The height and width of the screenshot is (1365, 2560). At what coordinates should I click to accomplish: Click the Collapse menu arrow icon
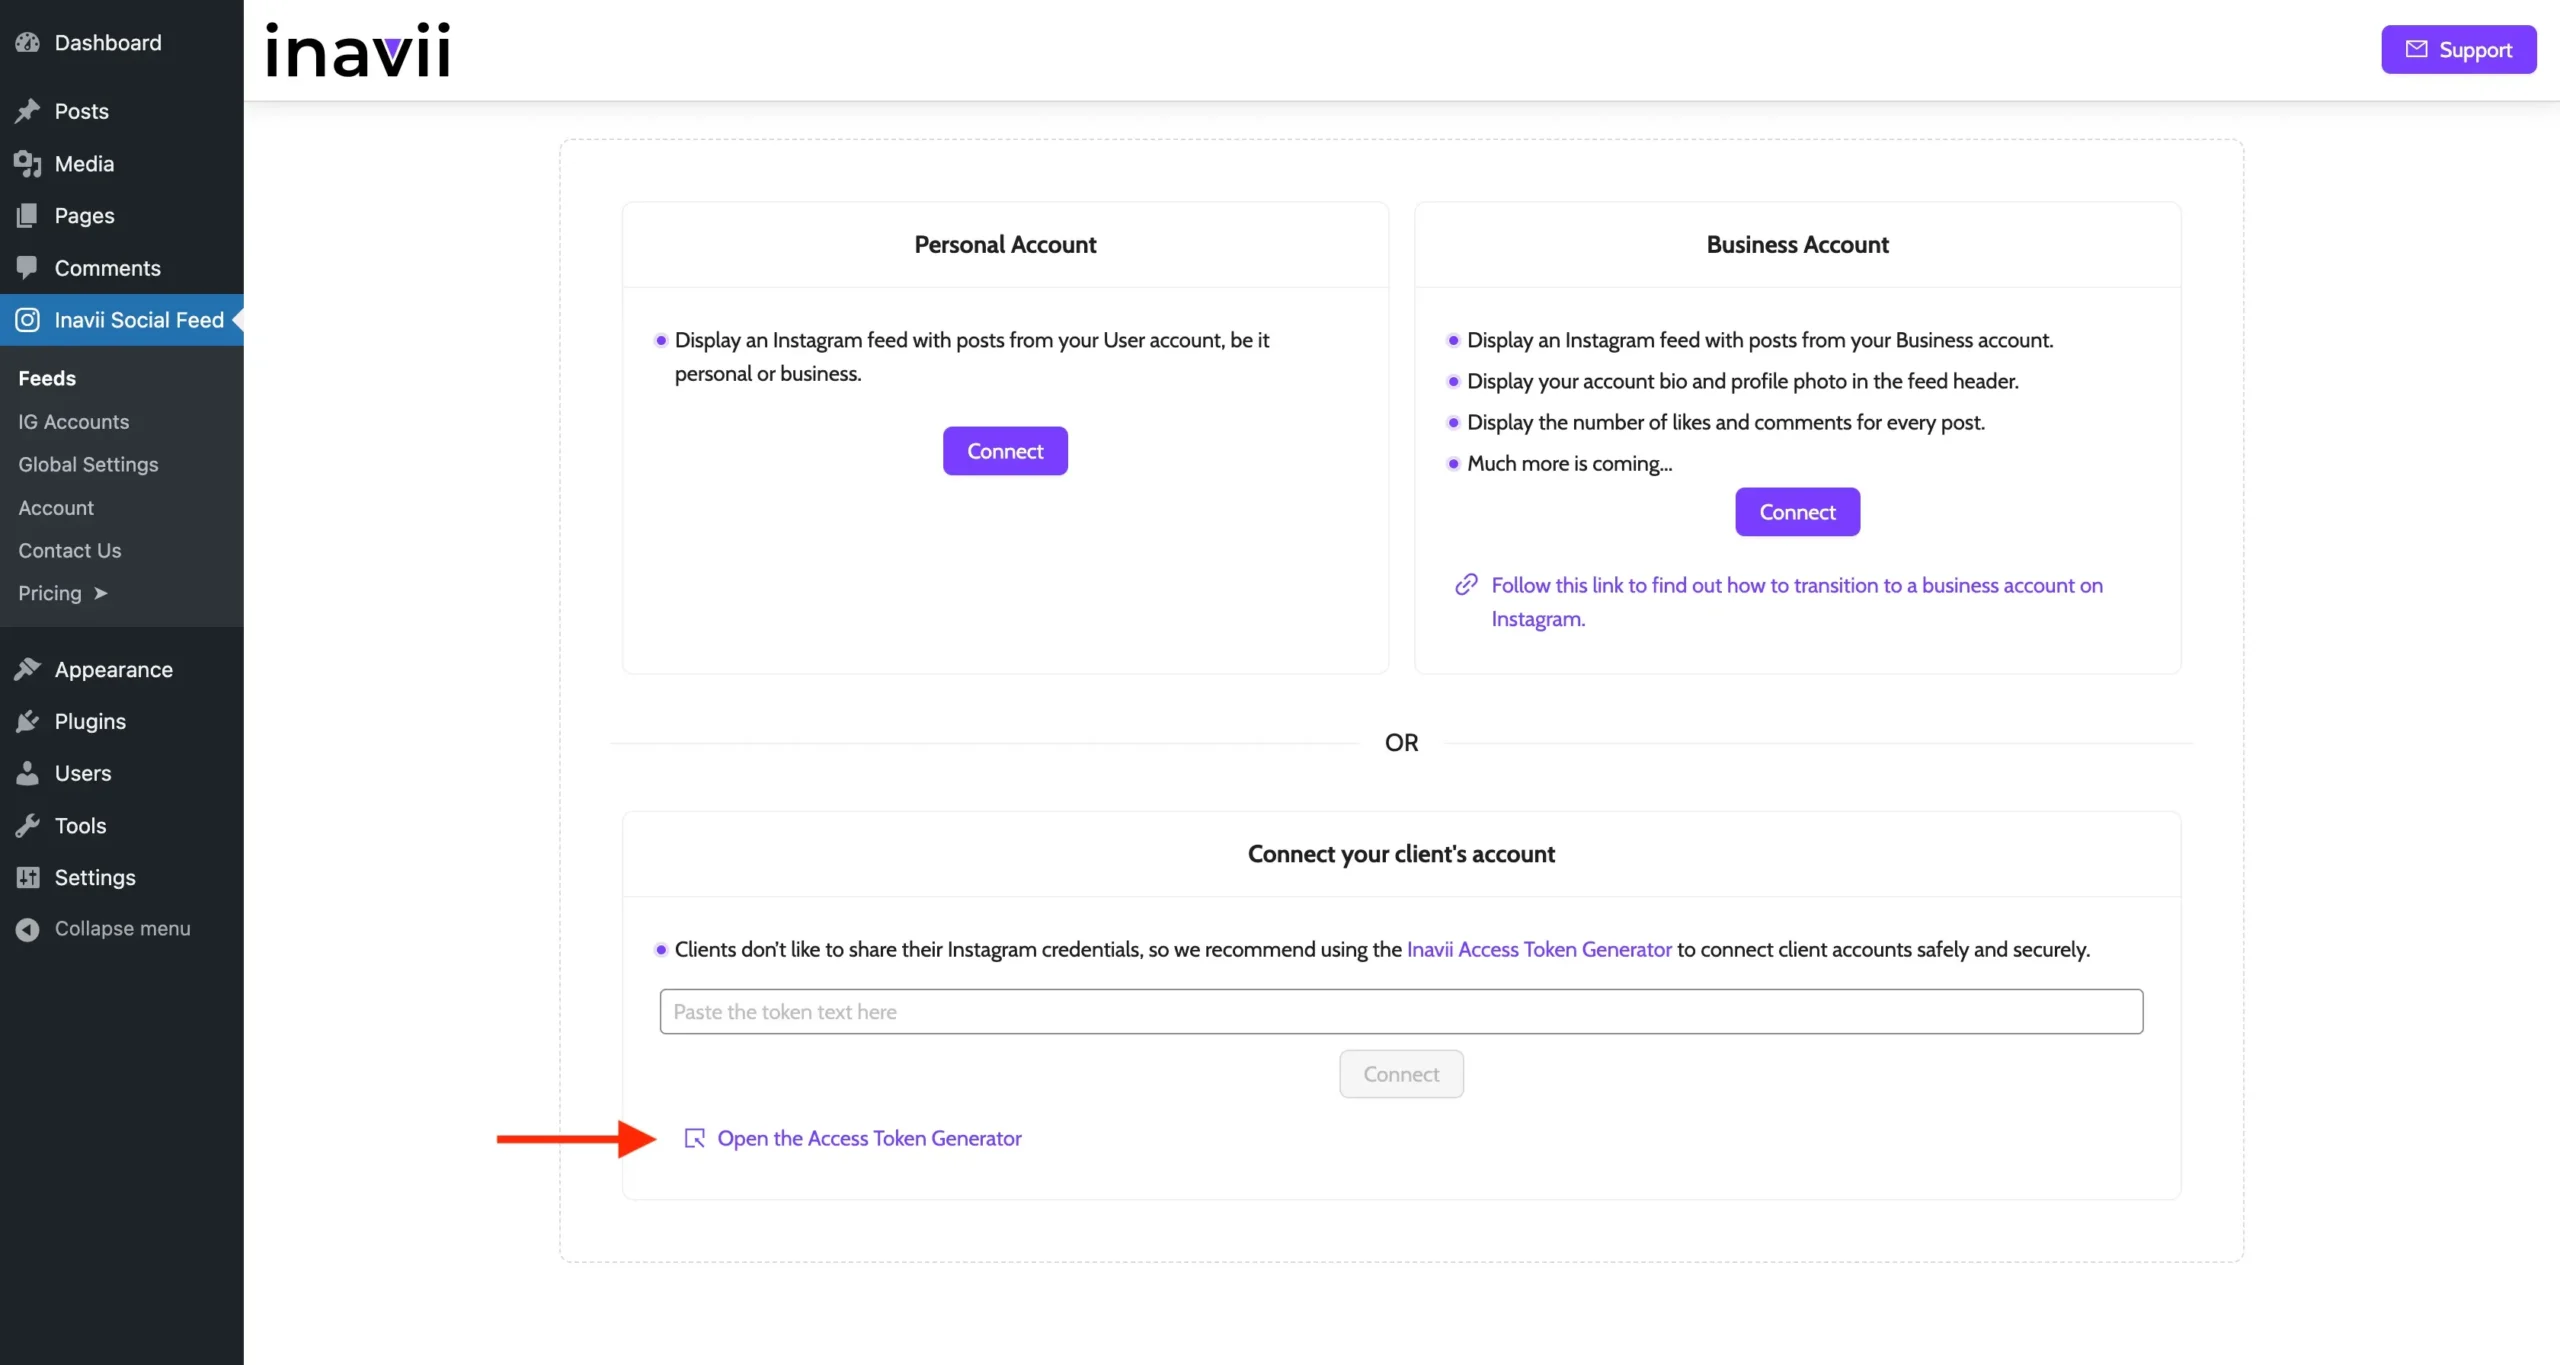click(x=27, y=929)
